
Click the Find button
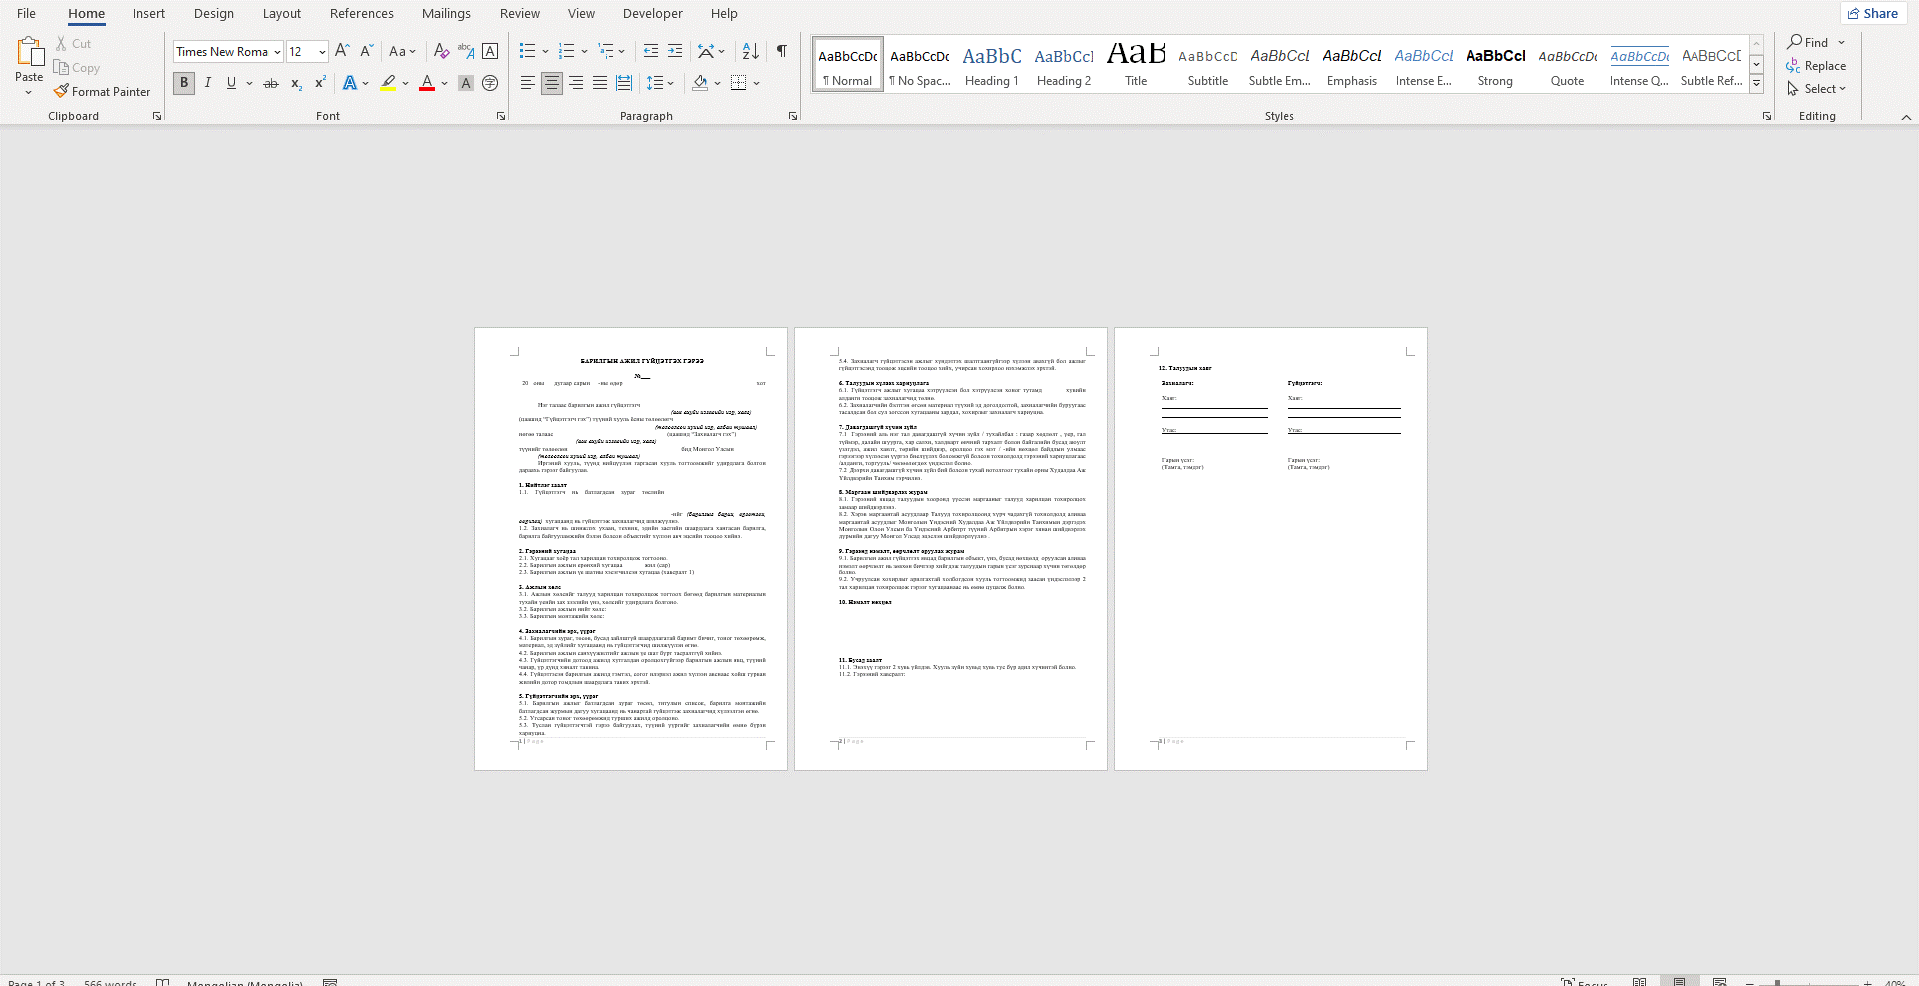pos(1809,42)
